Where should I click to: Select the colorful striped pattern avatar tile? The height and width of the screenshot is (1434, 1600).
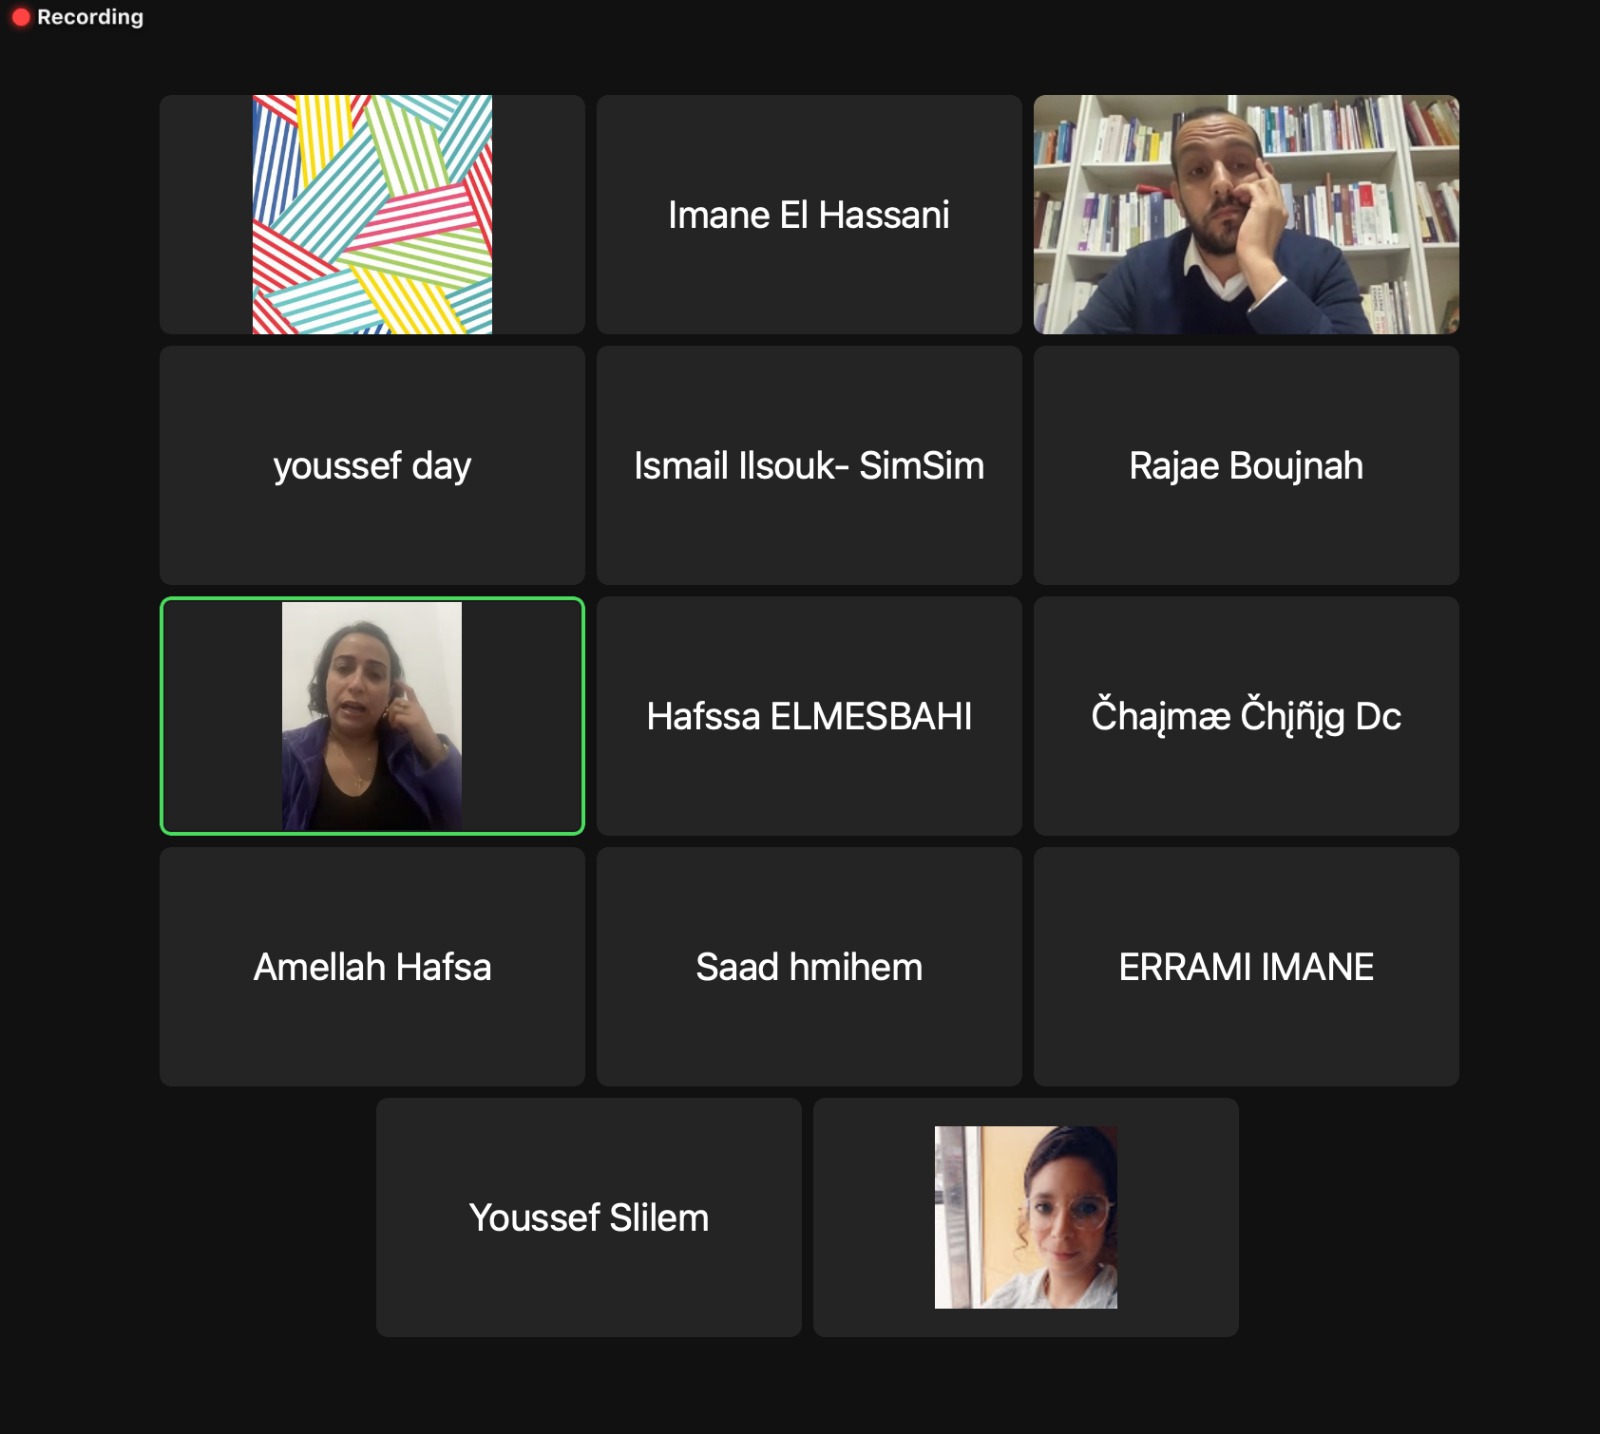(x=372, y=214)
